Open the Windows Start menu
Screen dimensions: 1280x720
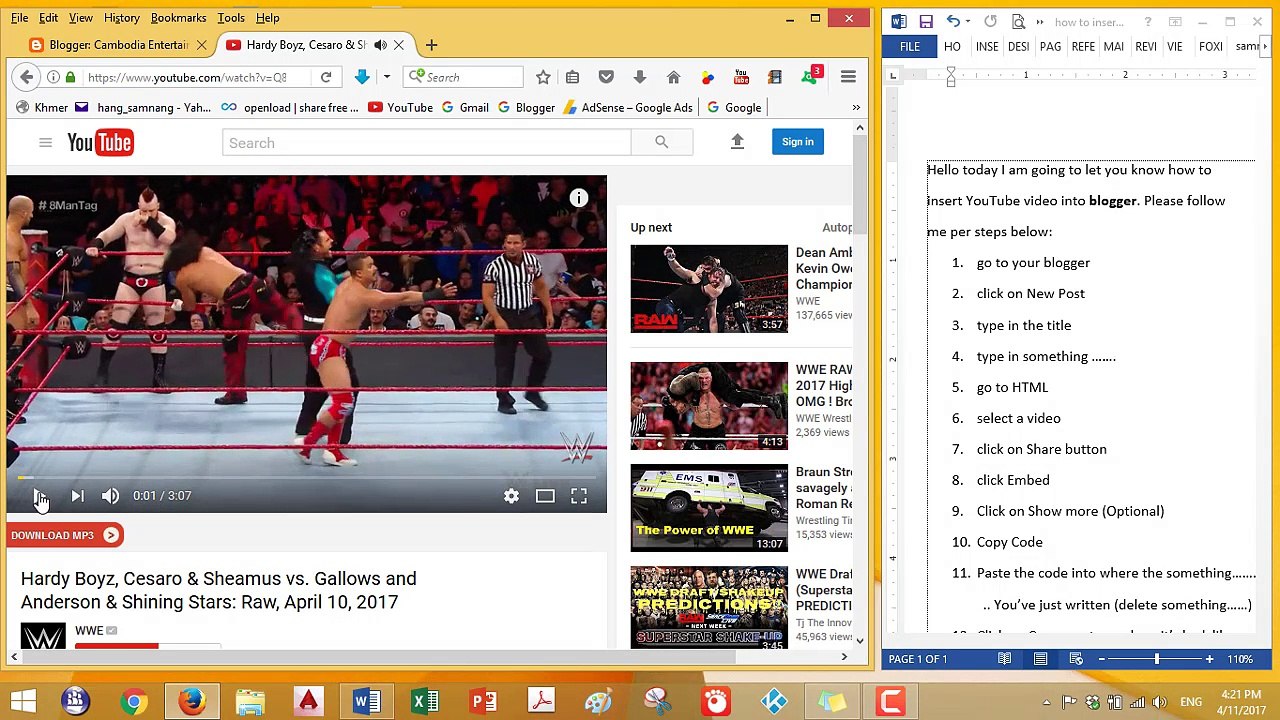[24, 701]
